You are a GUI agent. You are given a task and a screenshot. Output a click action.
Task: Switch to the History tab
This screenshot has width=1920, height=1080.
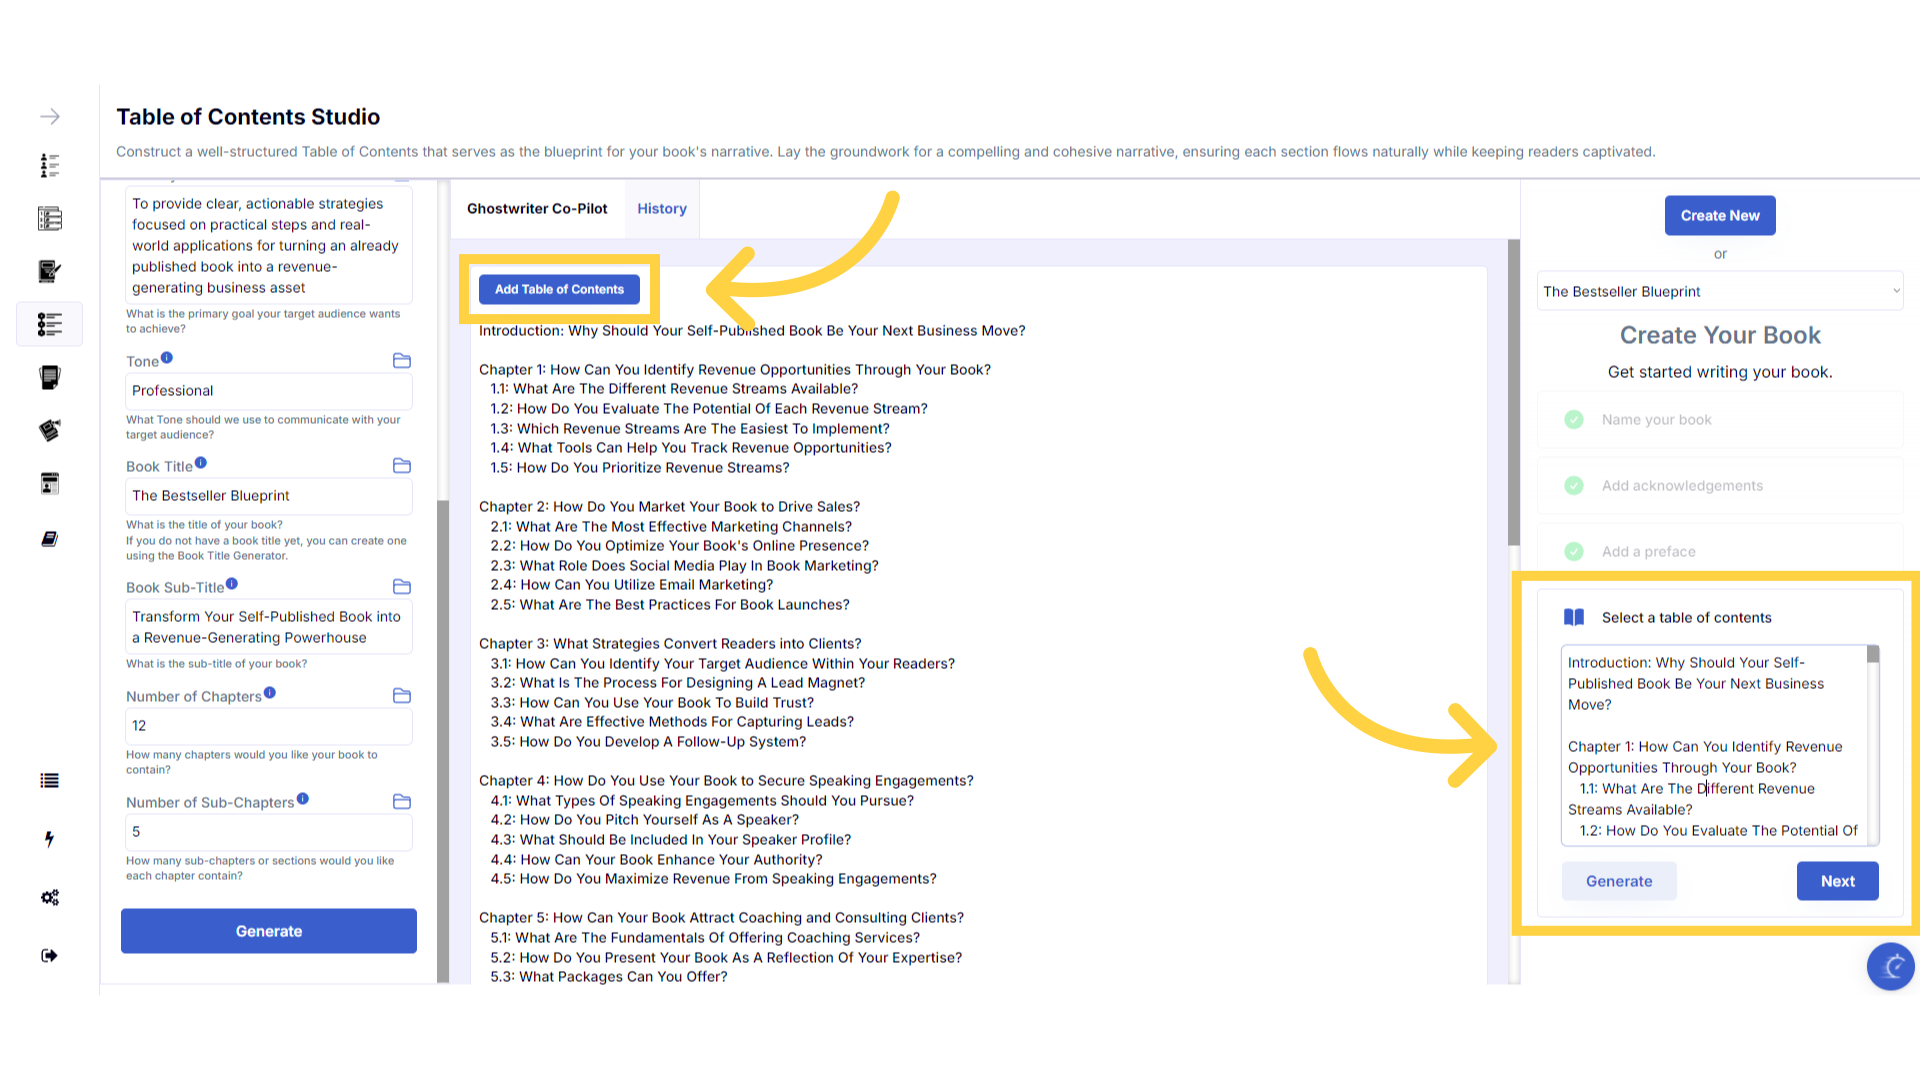tap(662, 209)
